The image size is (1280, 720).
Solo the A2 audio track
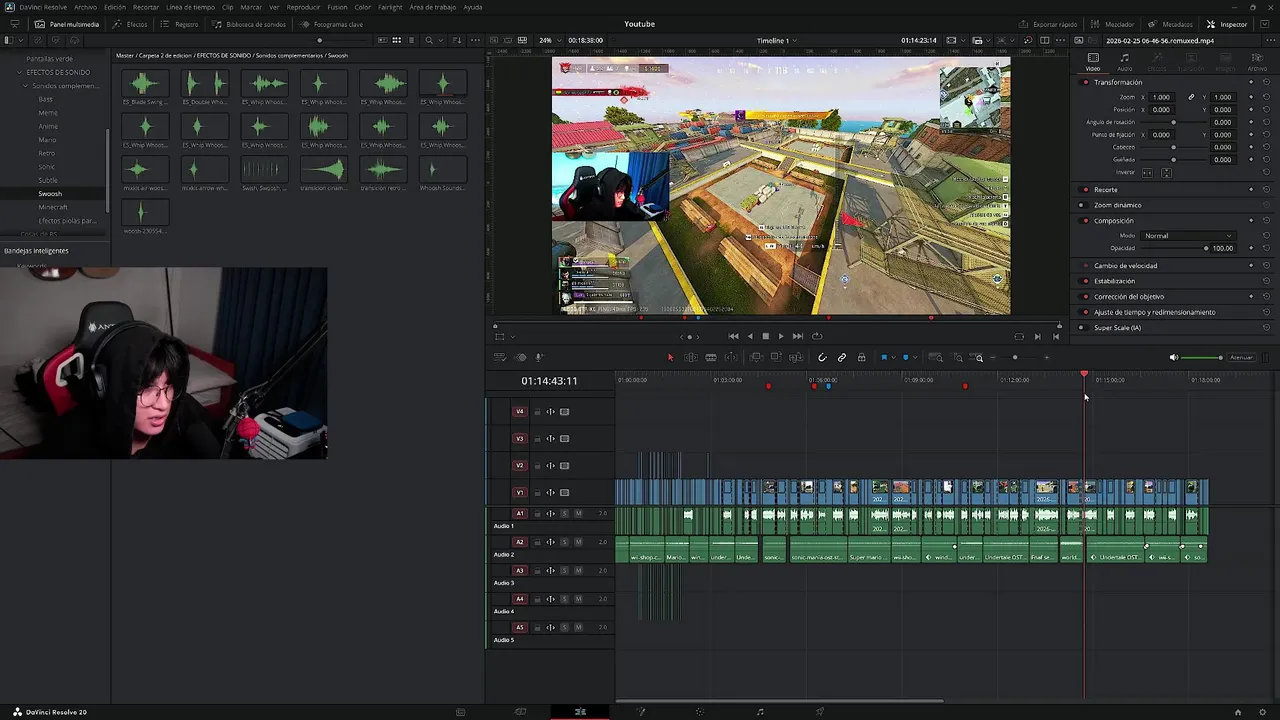point(564,542)
